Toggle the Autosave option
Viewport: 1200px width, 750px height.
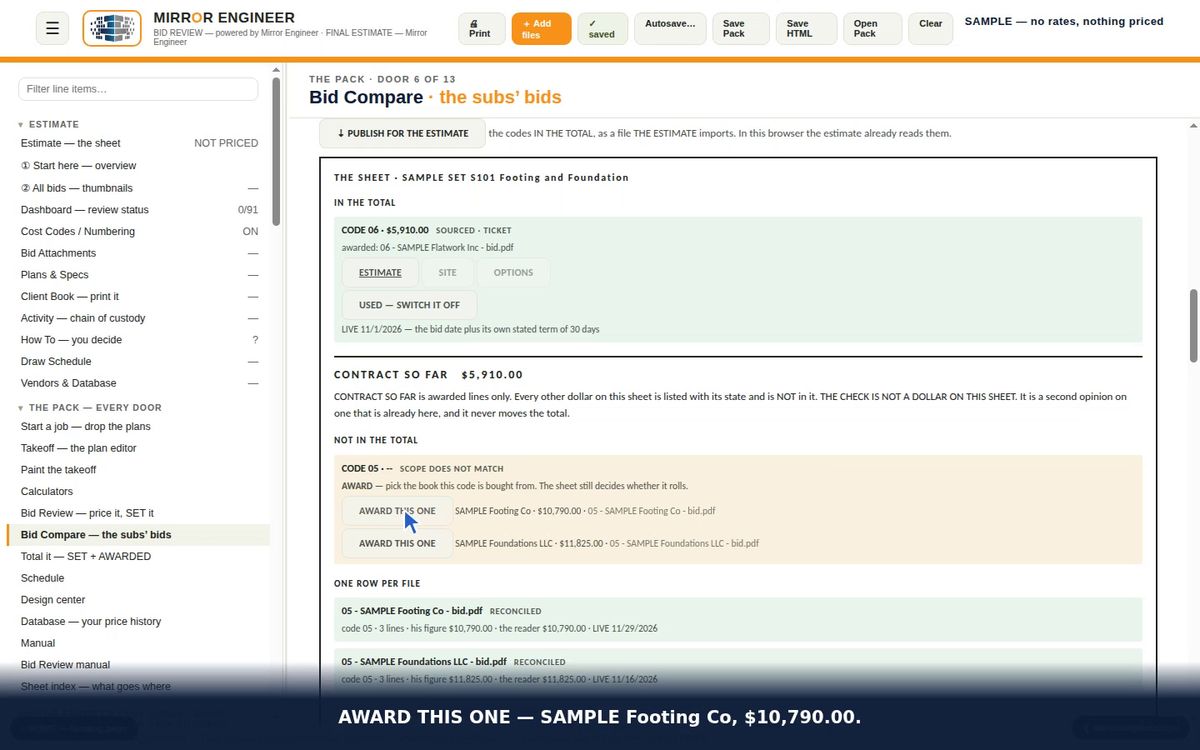point(670,29)
